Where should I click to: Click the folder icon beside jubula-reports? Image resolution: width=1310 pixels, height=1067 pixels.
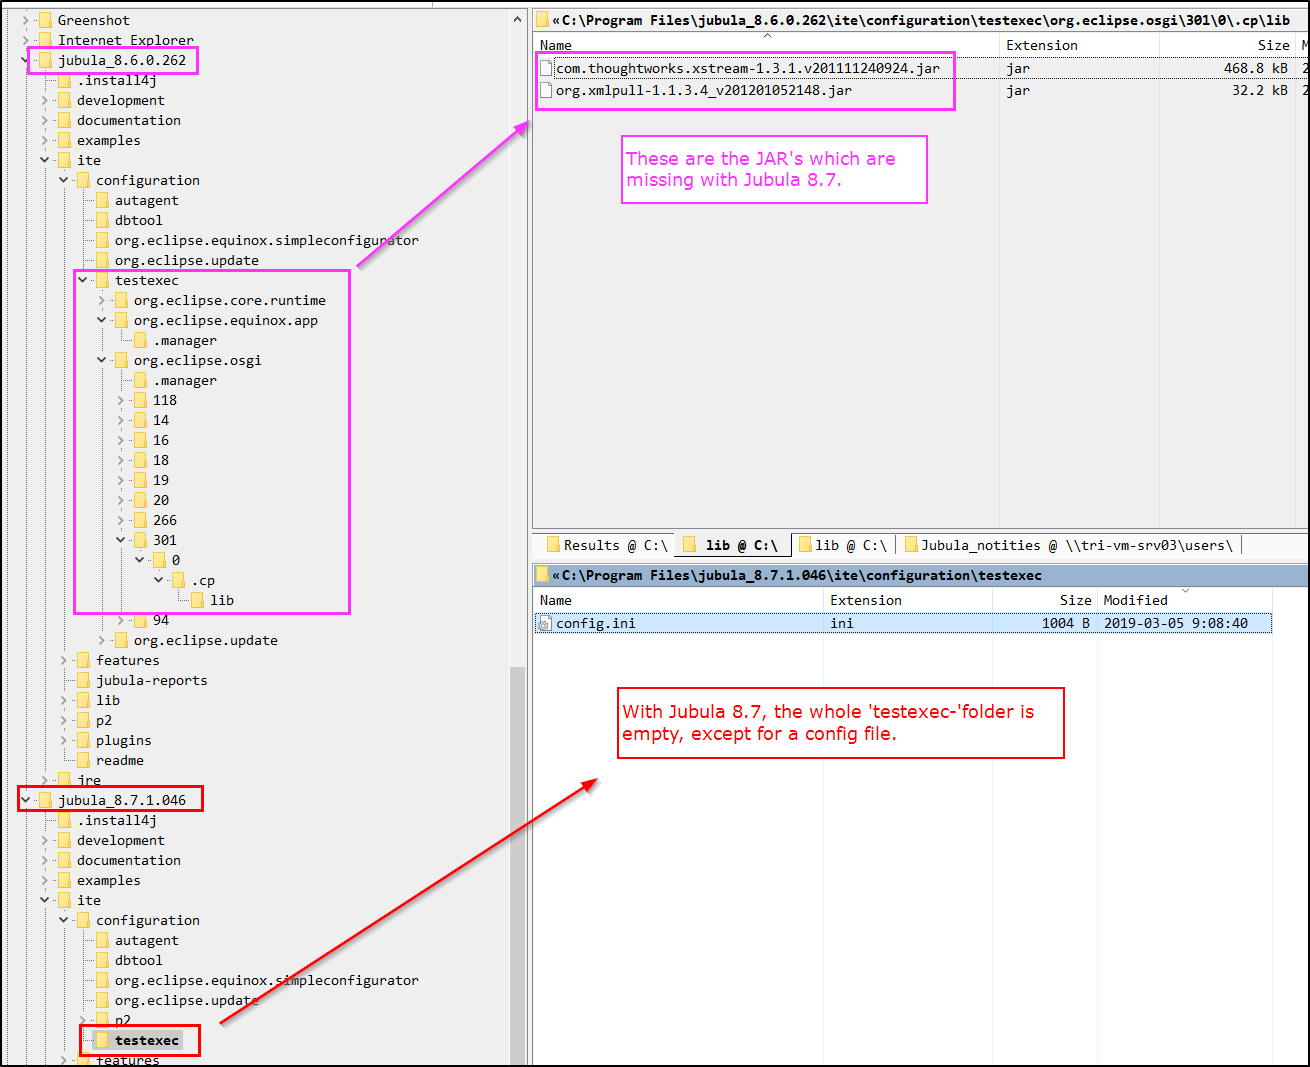tap(83, 680)
